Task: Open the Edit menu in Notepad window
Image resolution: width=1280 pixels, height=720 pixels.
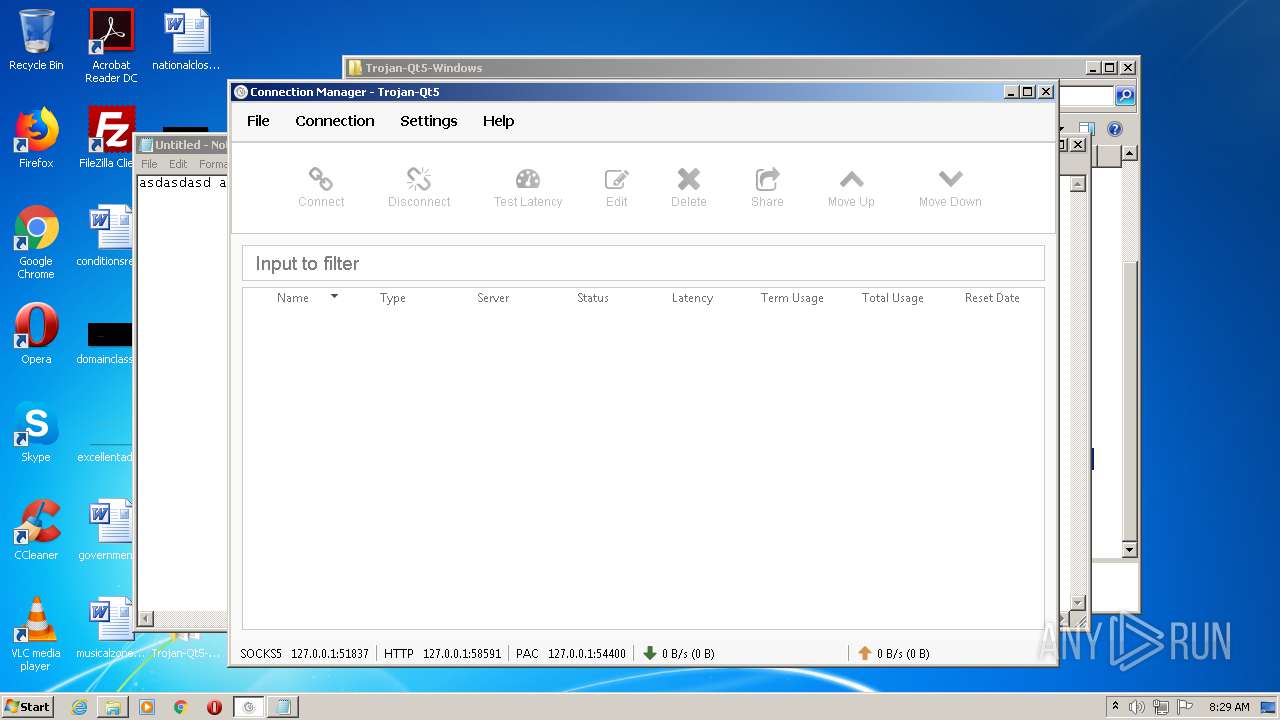Action: 178,164
